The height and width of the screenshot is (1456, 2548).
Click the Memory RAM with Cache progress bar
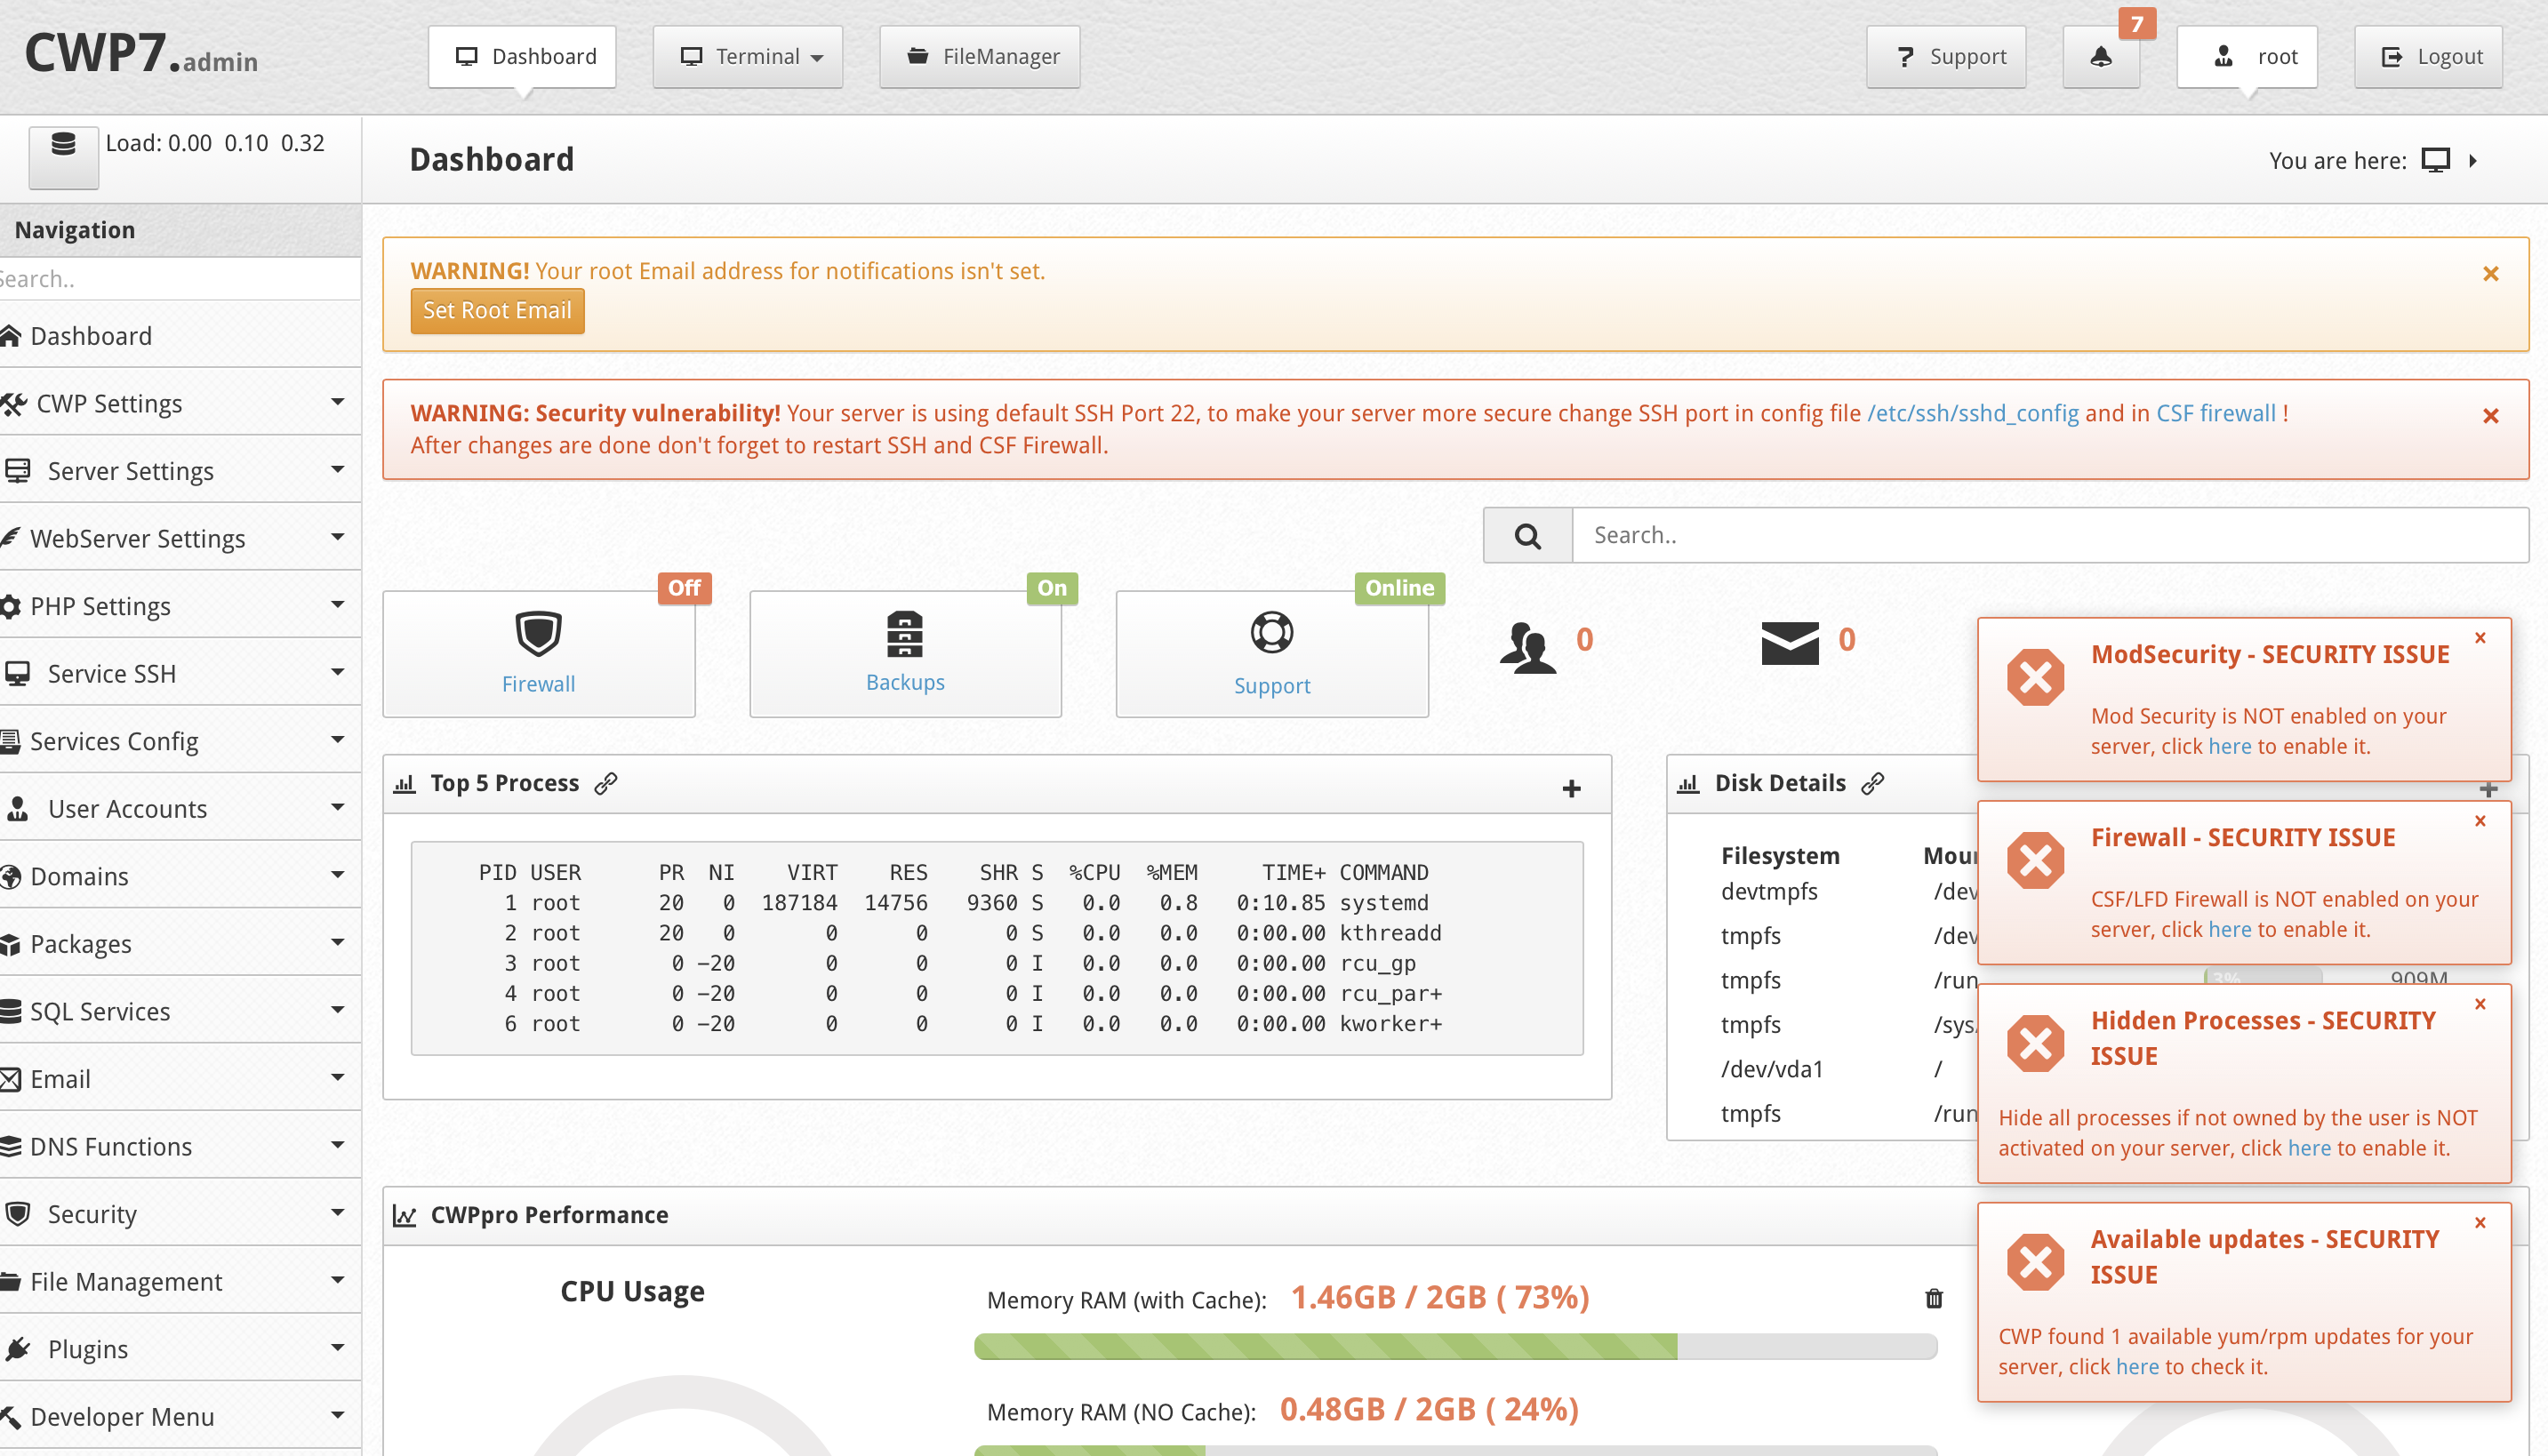pos(1455,1346)
